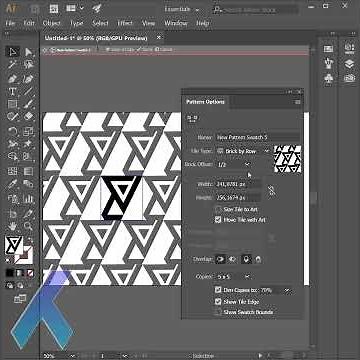Select the Perspective Grid tool
360x360 pixels.
[29, 157]
